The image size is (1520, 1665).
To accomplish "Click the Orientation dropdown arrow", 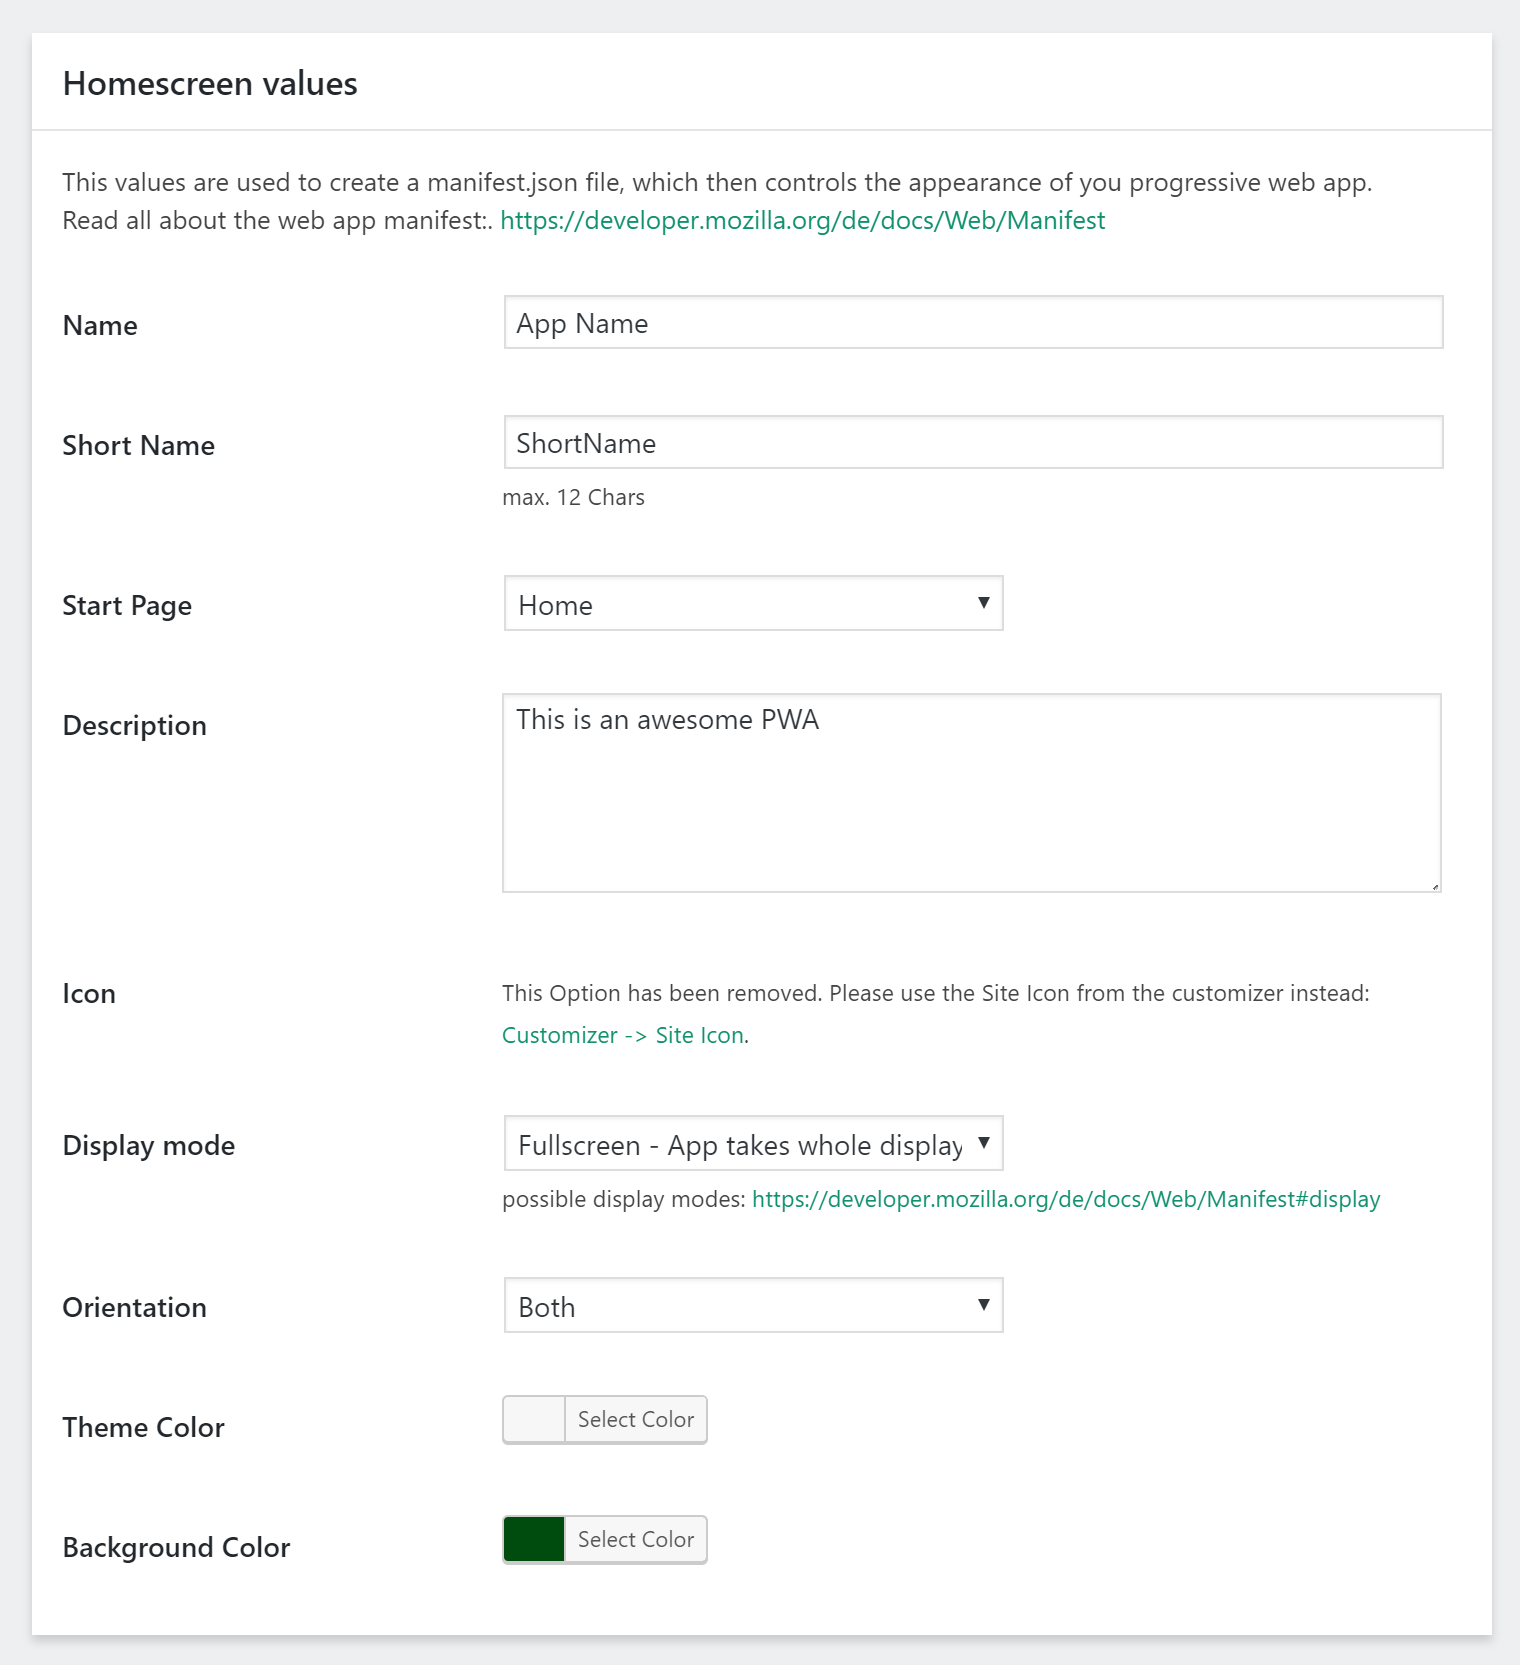I will 984,1305.
